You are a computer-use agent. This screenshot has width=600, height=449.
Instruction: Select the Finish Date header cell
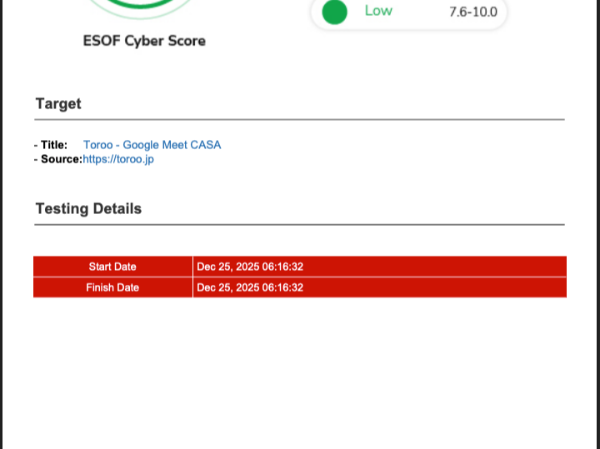[x=112, y=288]
